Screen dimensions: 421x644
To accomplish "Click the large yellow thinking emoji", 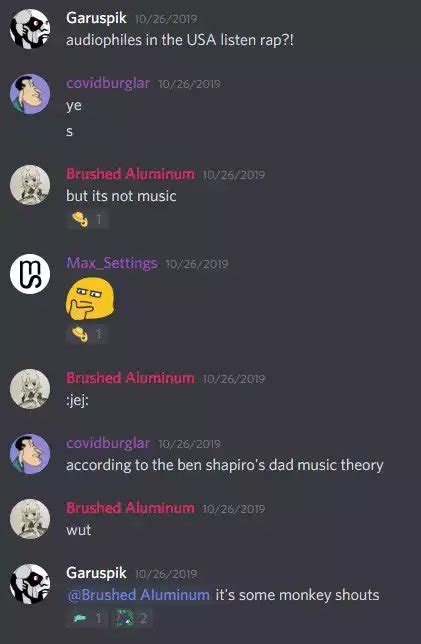I will pyautogui.click(x=90, y=299).
